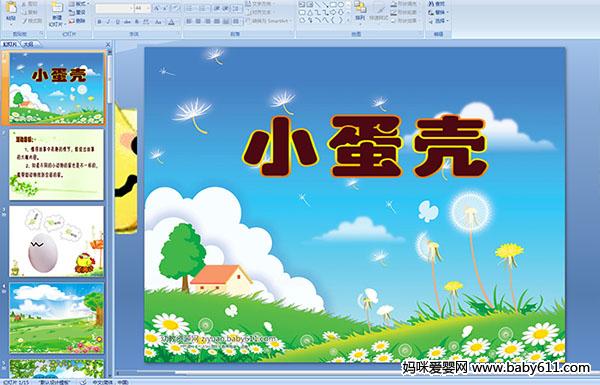This screenshot has width=600, height=385.
Task: Open the Font Color picker
Action: coord(172,22)
